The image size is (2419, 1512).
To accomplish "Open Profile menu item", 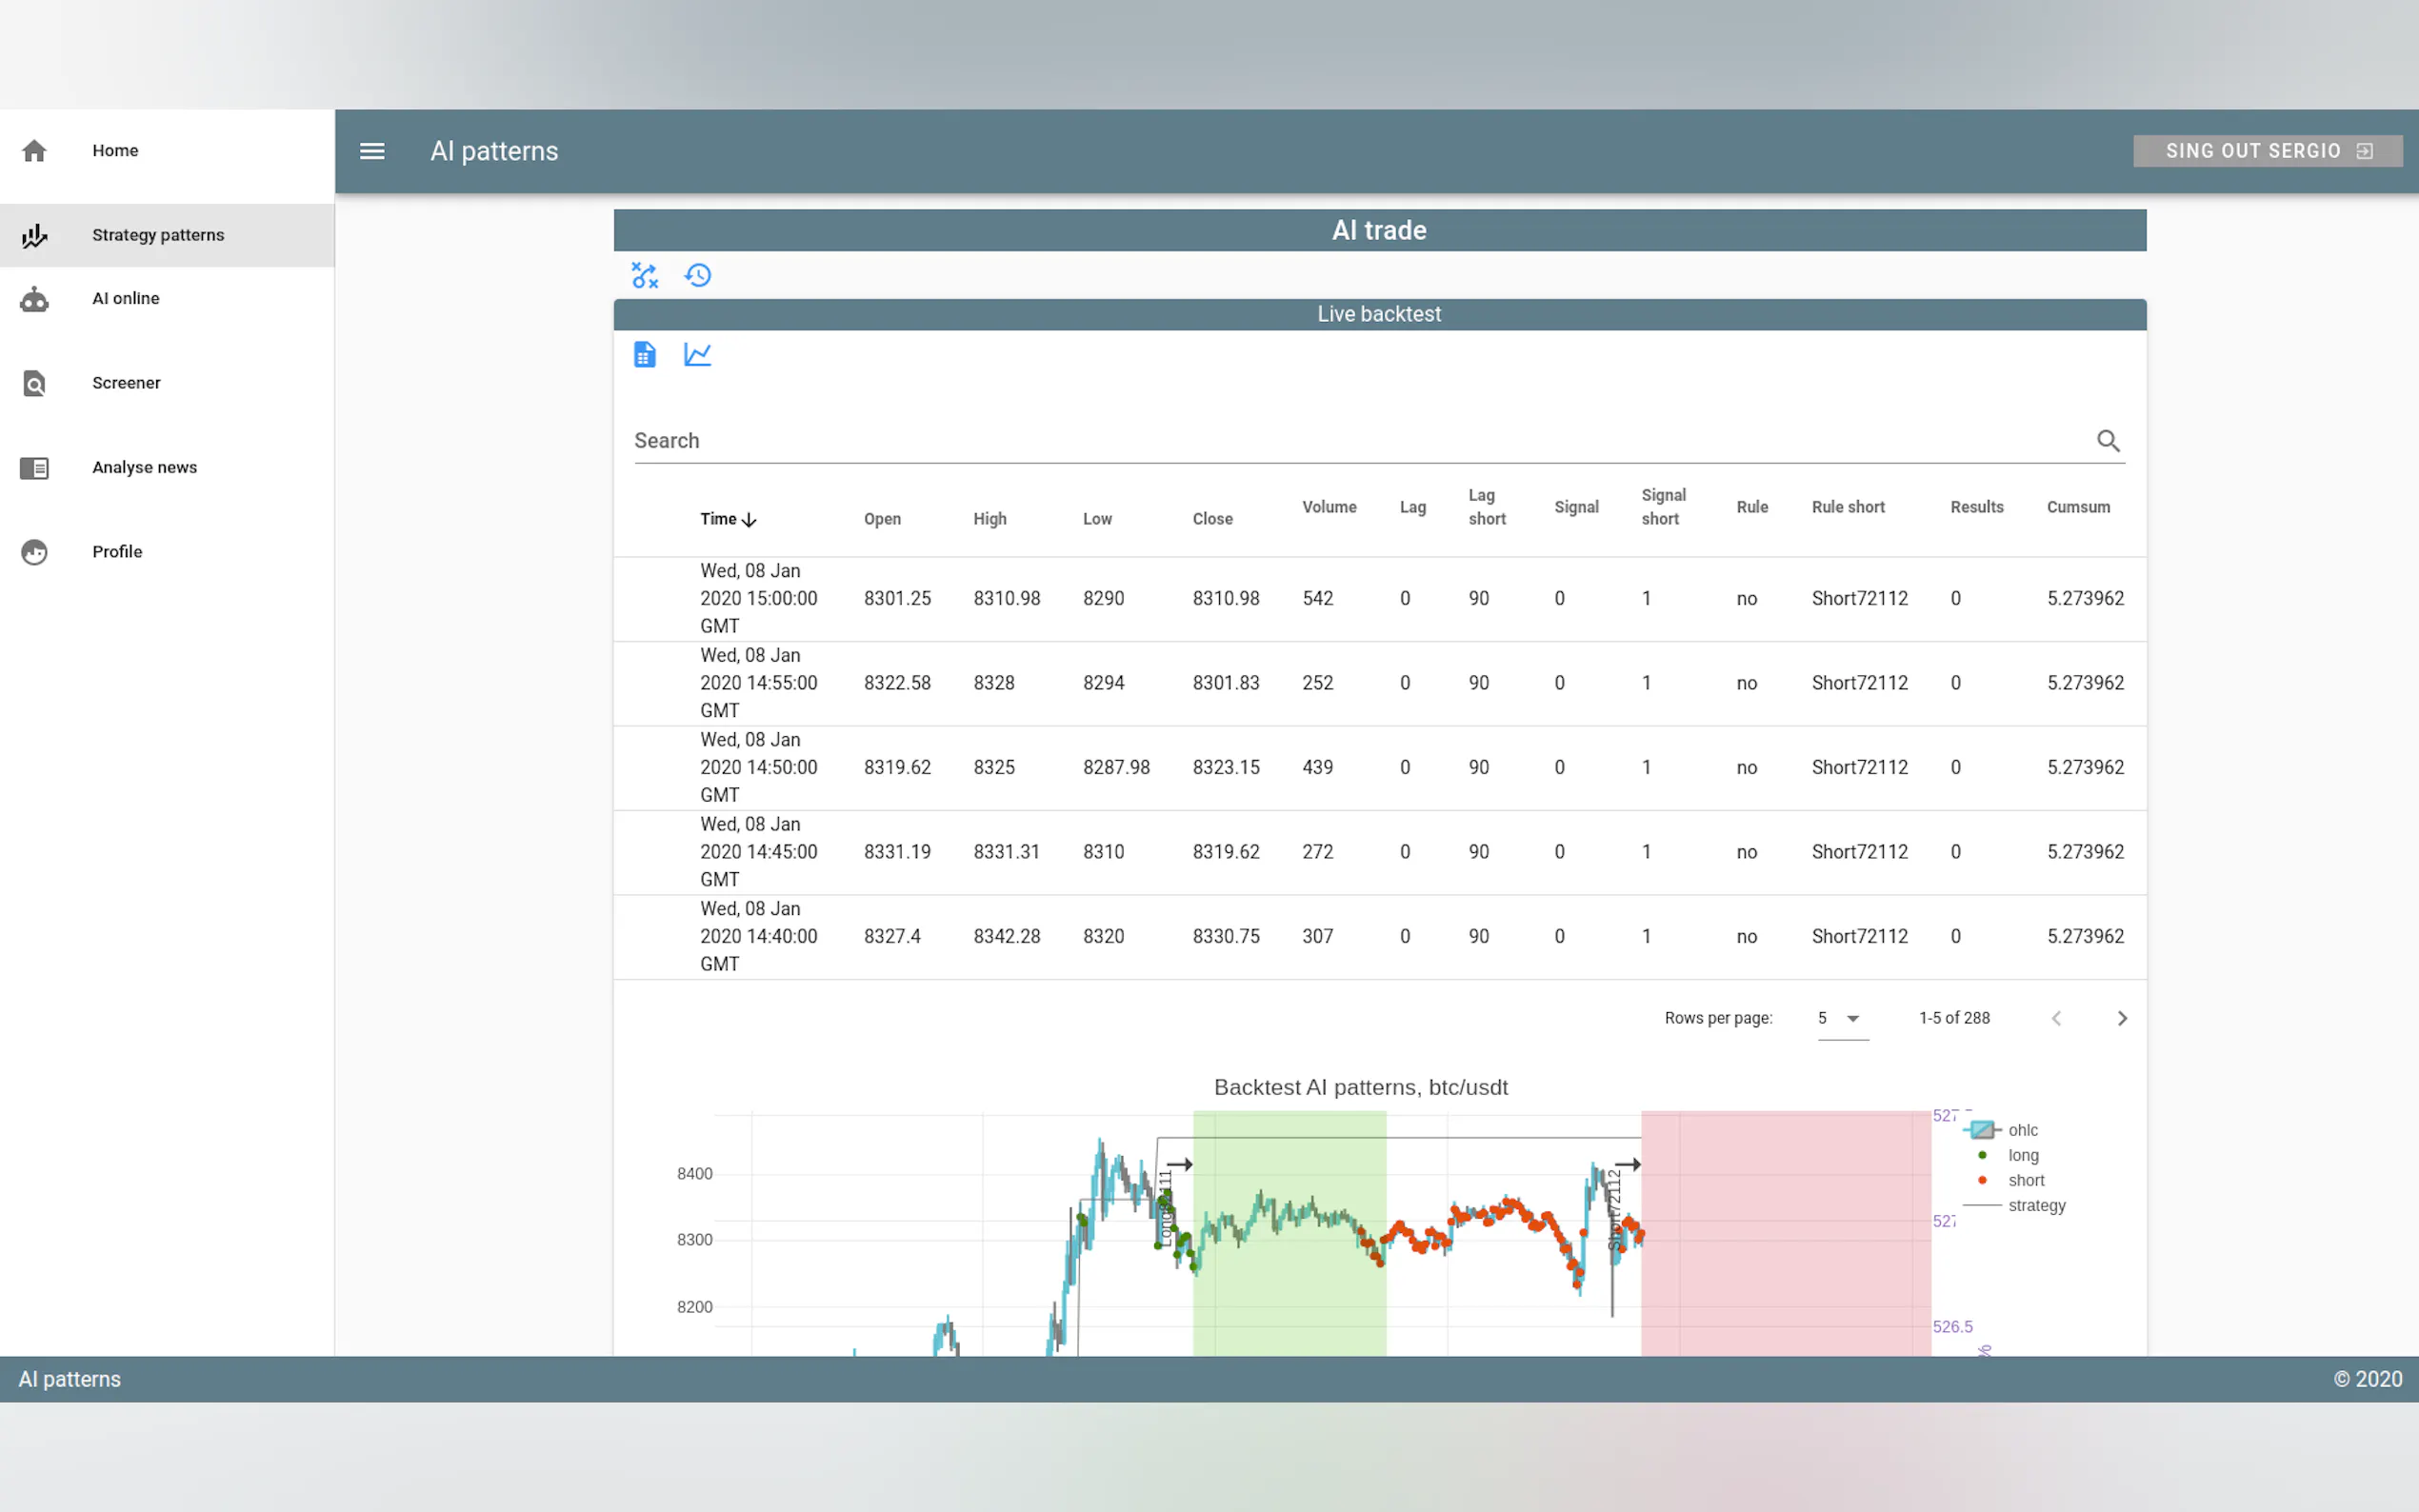I will point(117,552).
